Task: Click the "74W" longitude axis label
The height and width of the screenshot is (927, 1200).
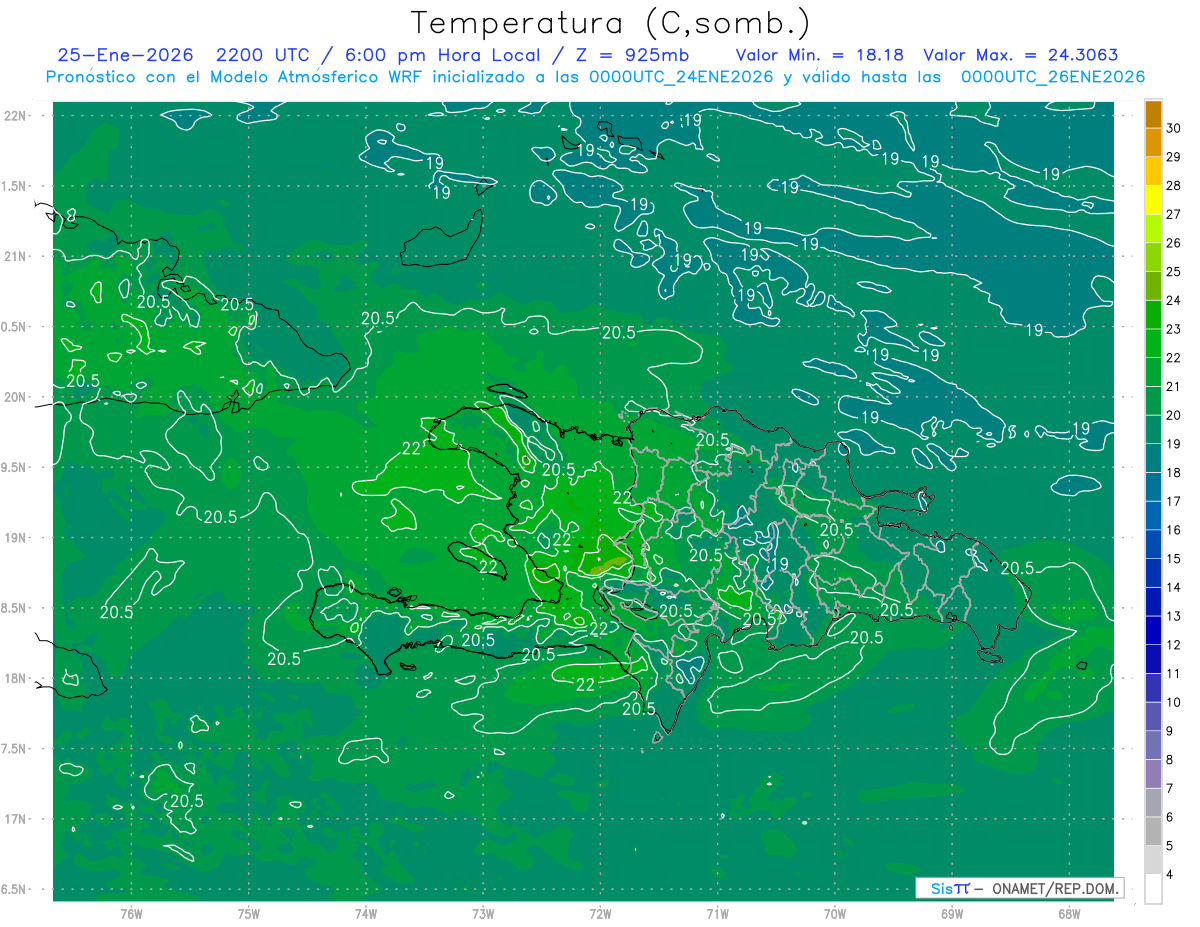Action: coord(366,914)
